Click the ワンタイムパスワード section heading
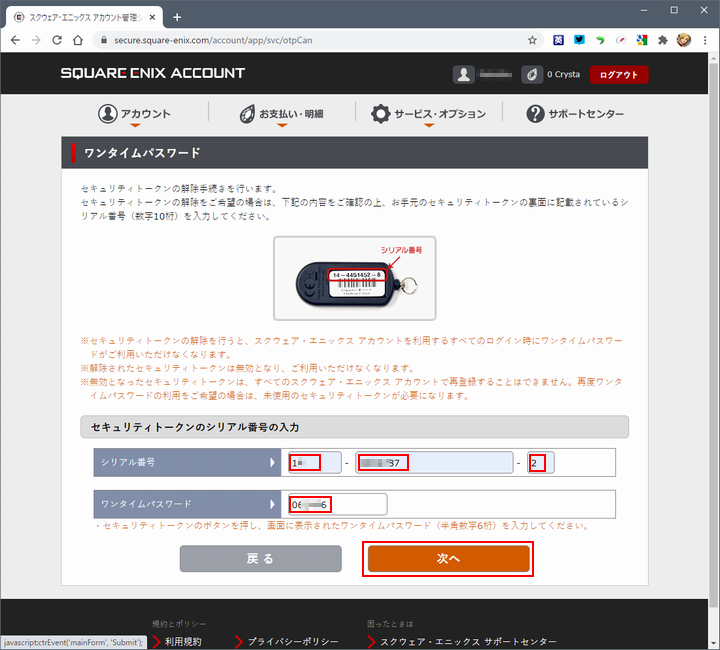The width and height of the screenshot is (720, 650). click(x=142, y=153)
